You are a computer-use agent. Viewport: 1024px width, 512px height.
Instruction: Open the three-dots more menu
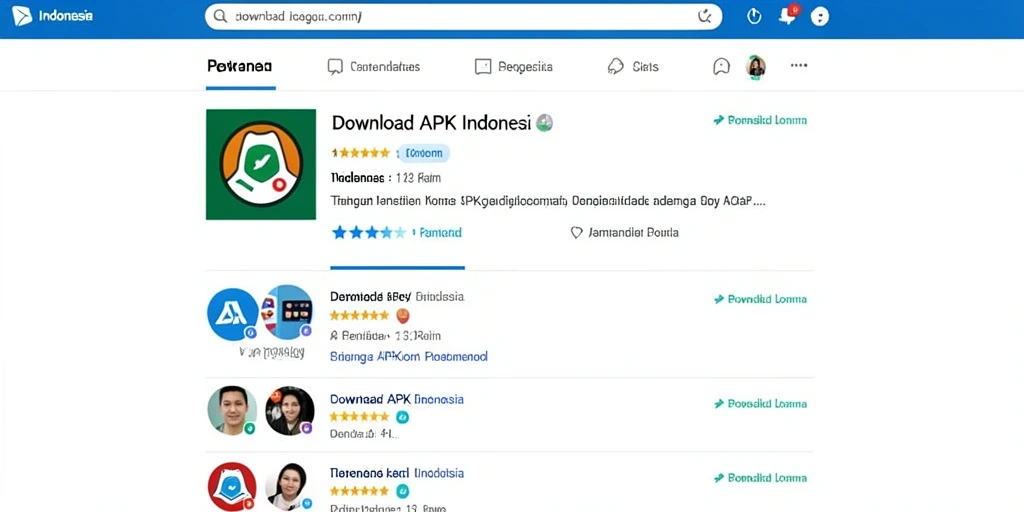799,65
